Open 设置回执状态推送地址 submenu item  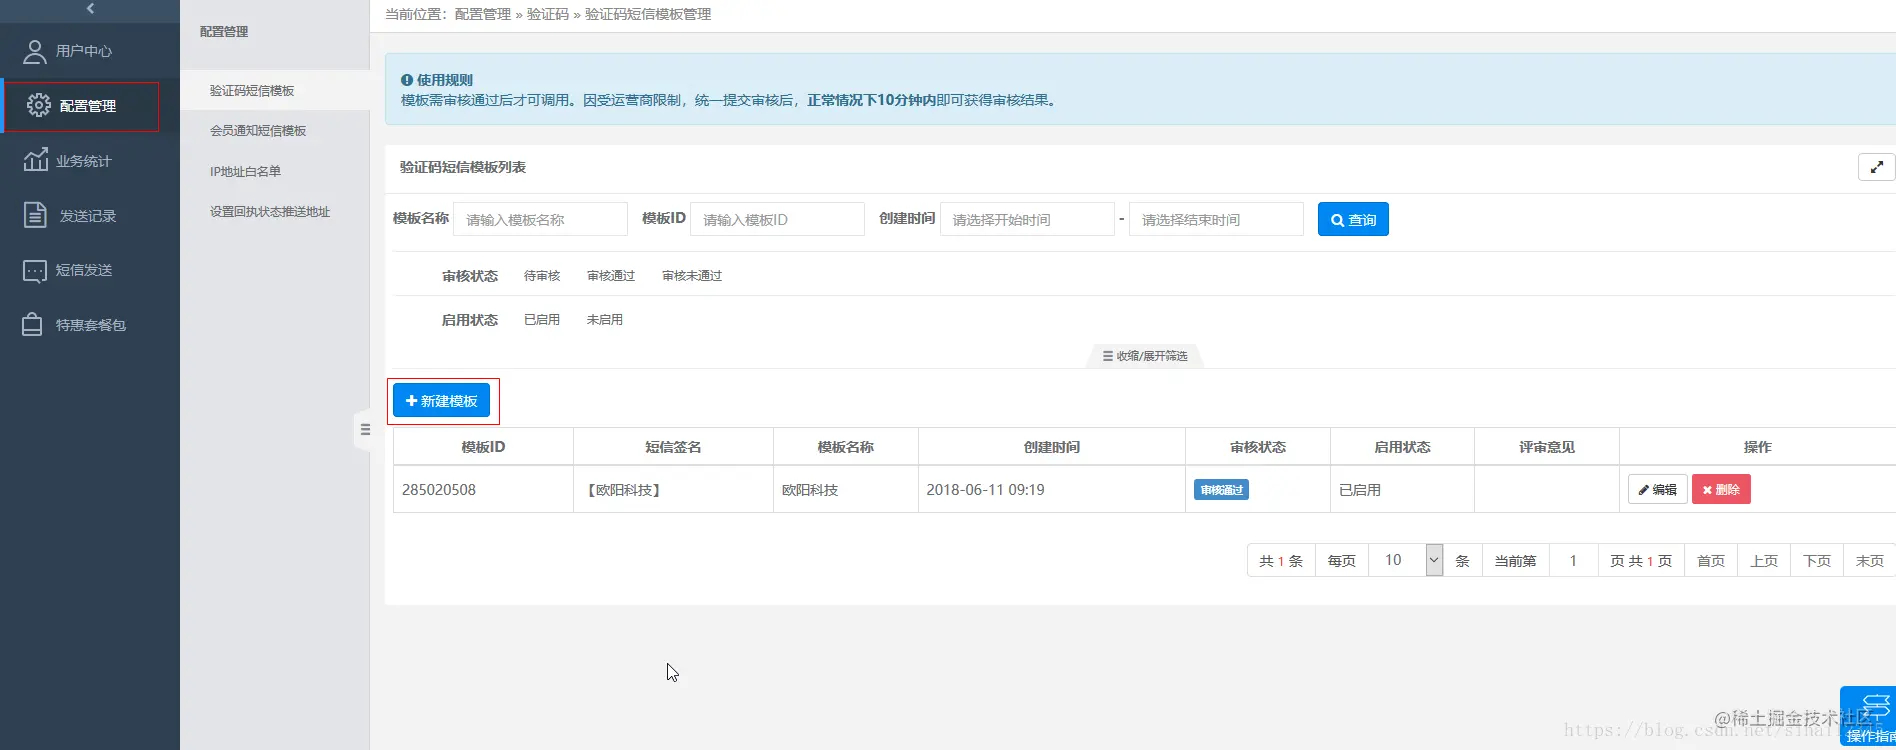click(x=270, y=212)
